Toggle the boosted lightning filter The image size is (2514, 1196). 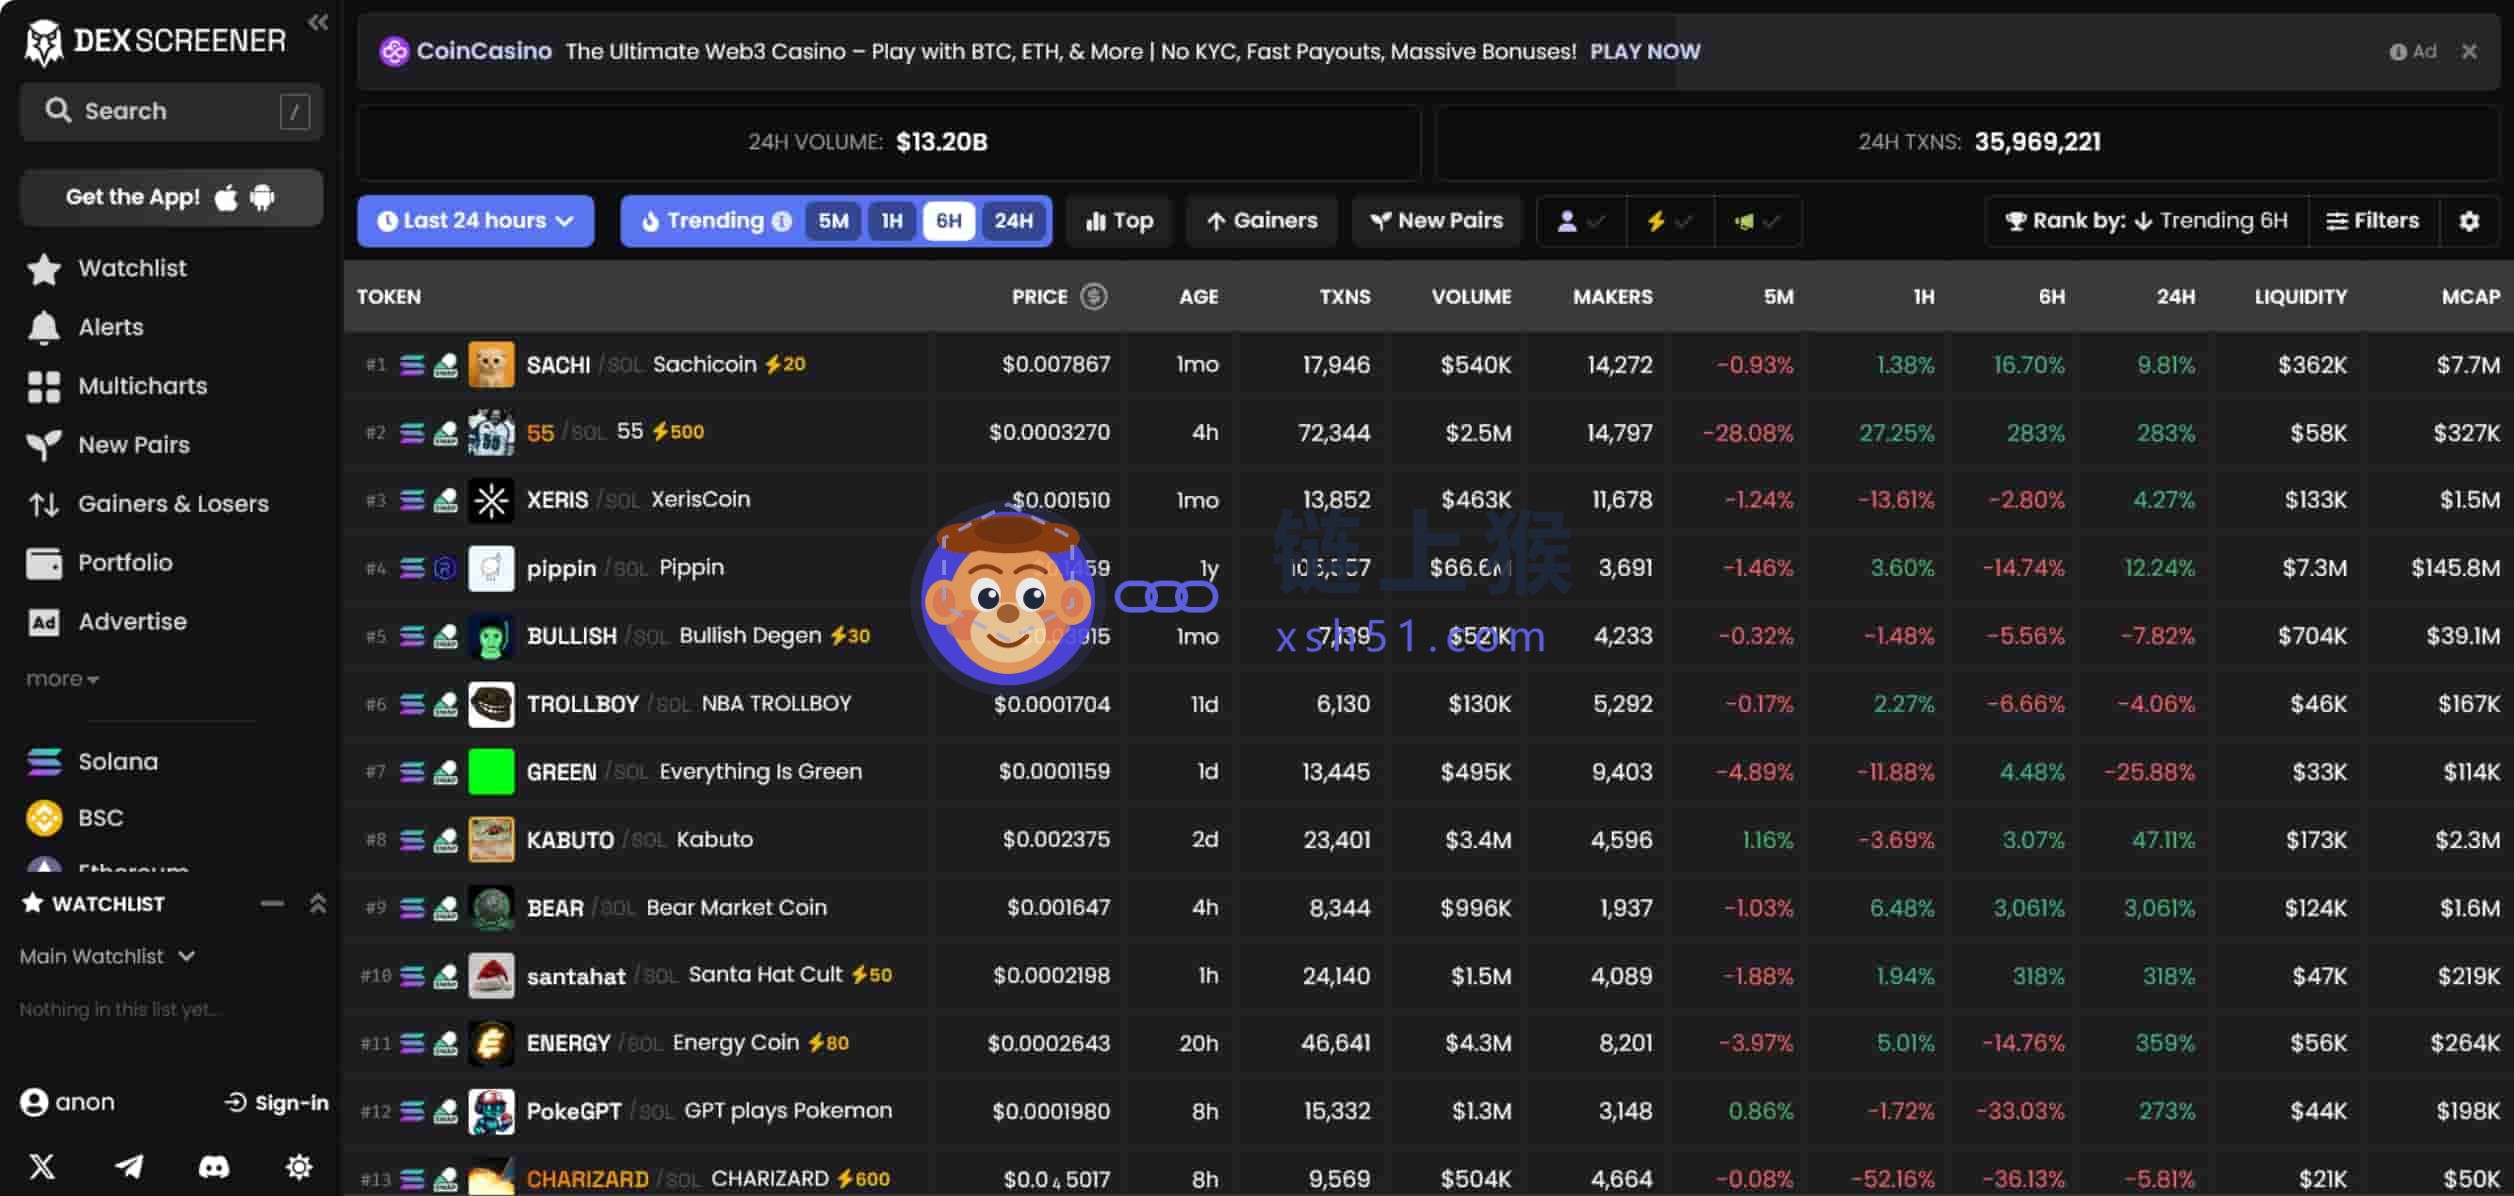click(x=1669, y=221)
